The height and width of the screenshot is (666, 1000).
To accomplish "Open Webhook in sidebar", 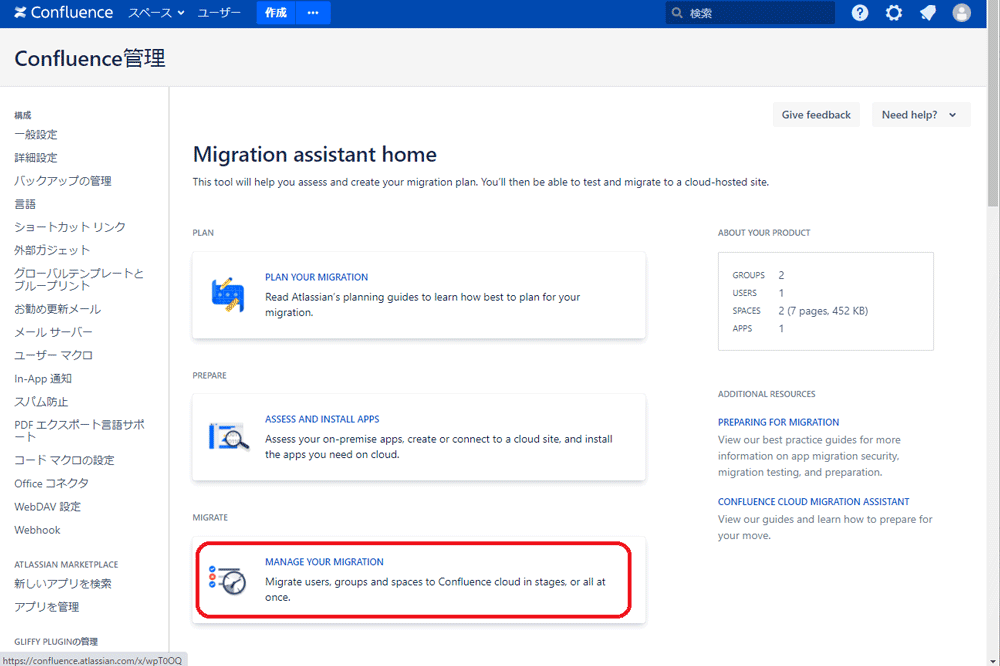I will 37,530.
